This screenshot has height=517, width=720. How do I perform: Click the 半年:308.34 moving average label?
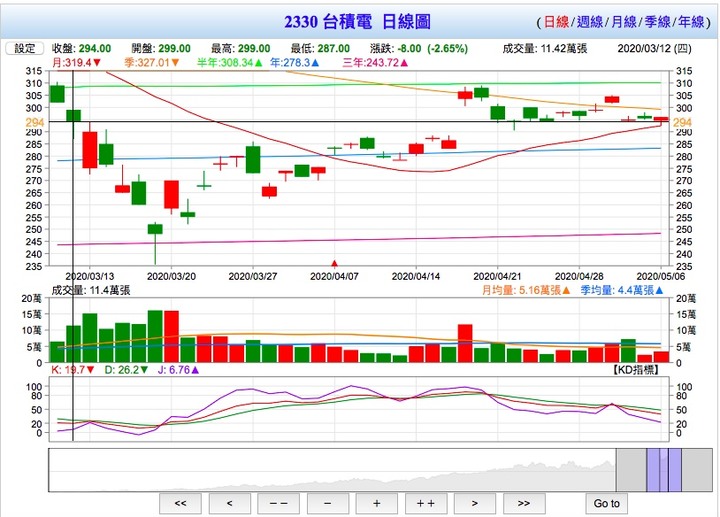[x=230, y=62]
